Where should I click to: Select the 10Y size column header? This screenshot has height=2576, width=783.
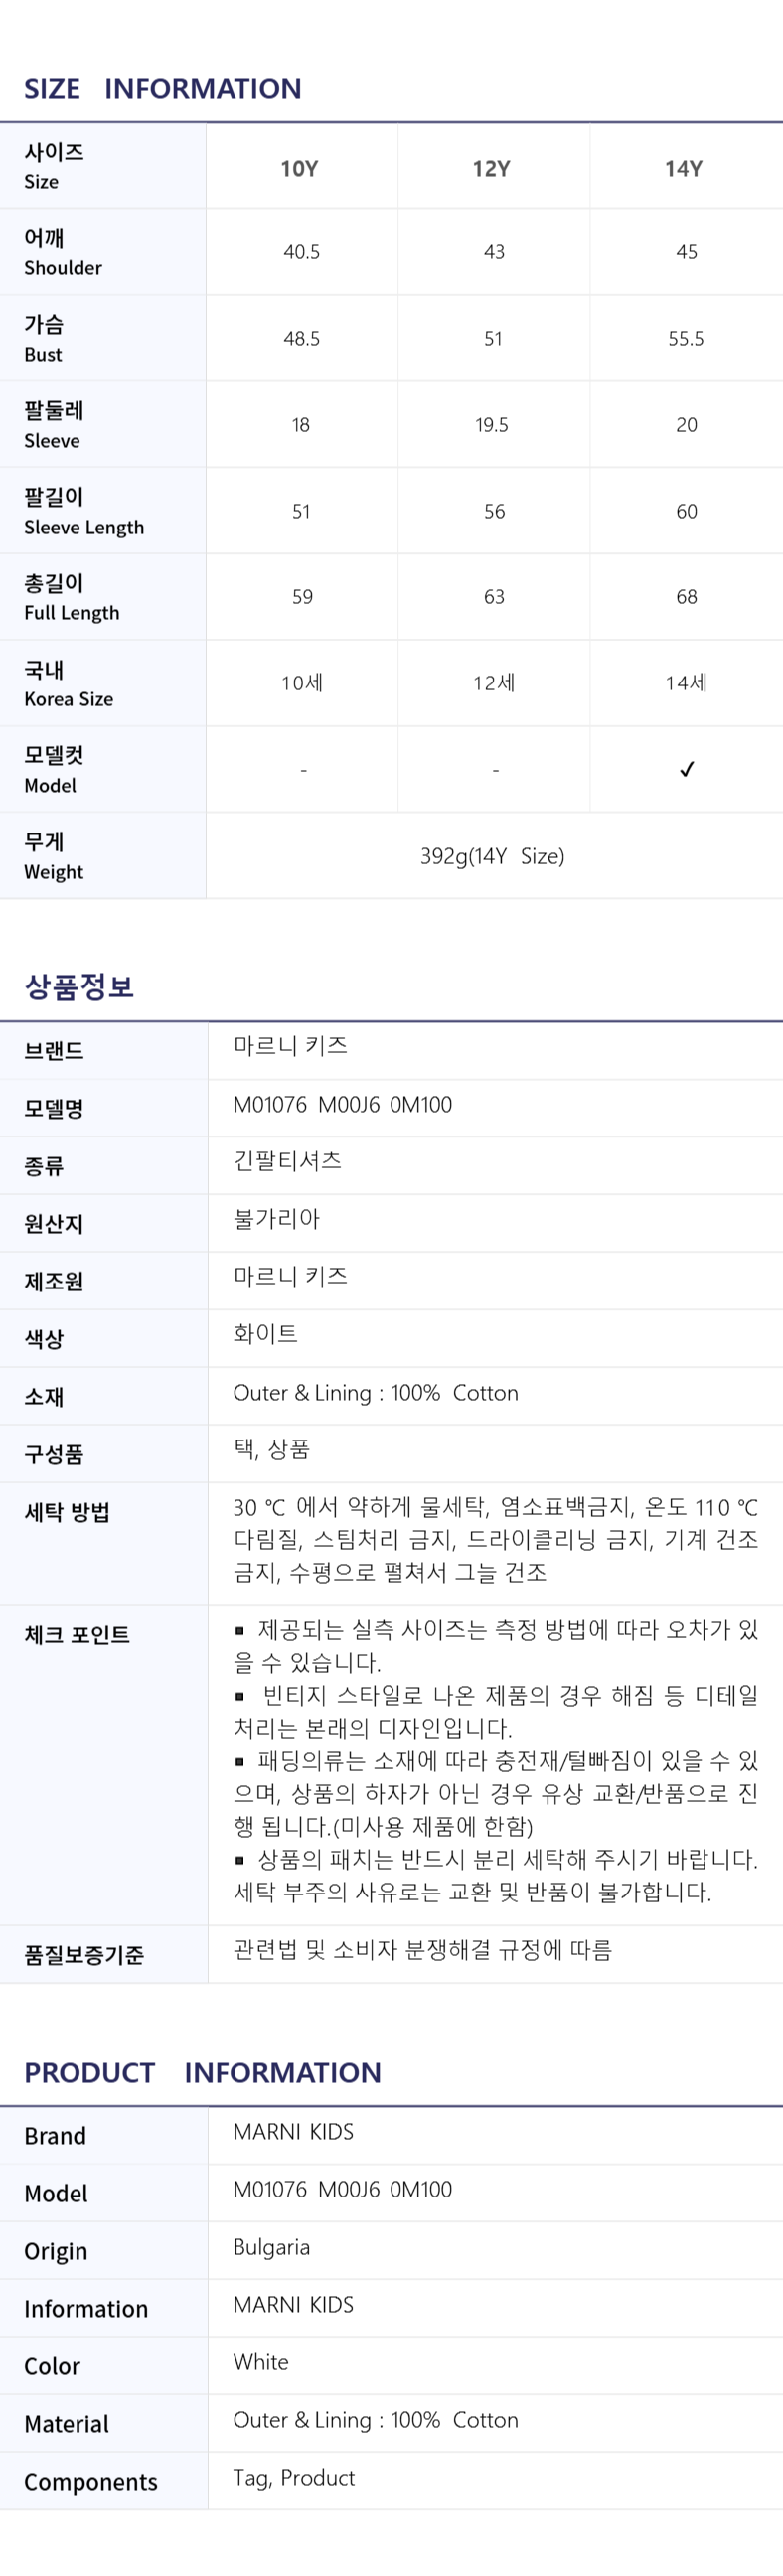(299, 168)
